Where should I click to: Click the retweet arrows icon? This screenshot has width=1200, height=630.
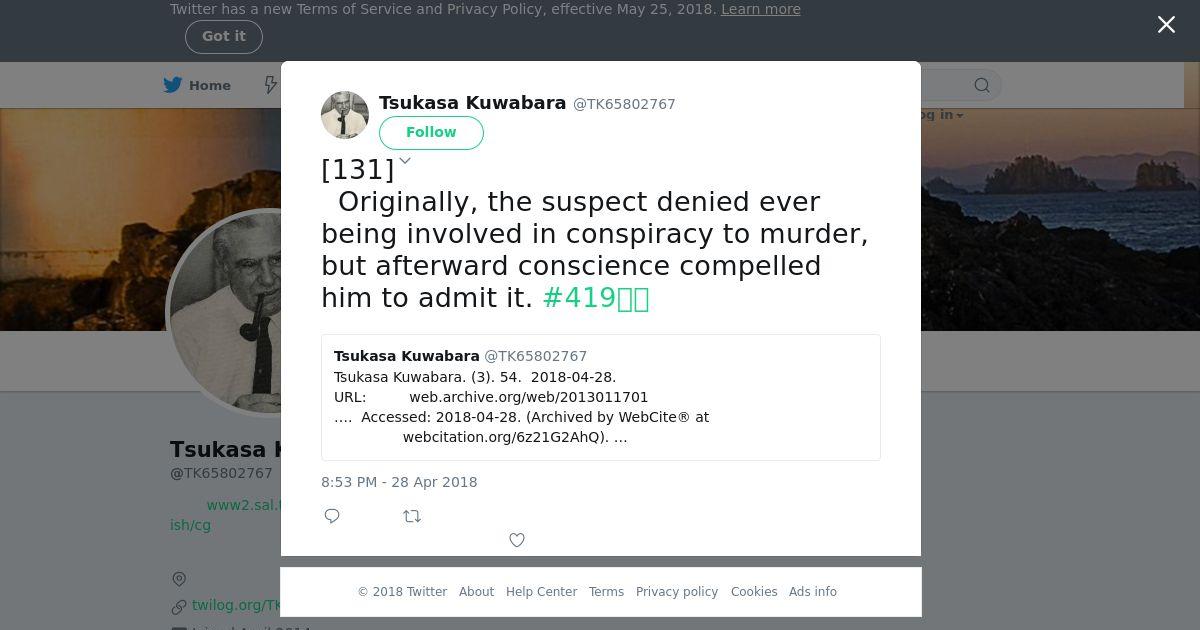point(412,516)
